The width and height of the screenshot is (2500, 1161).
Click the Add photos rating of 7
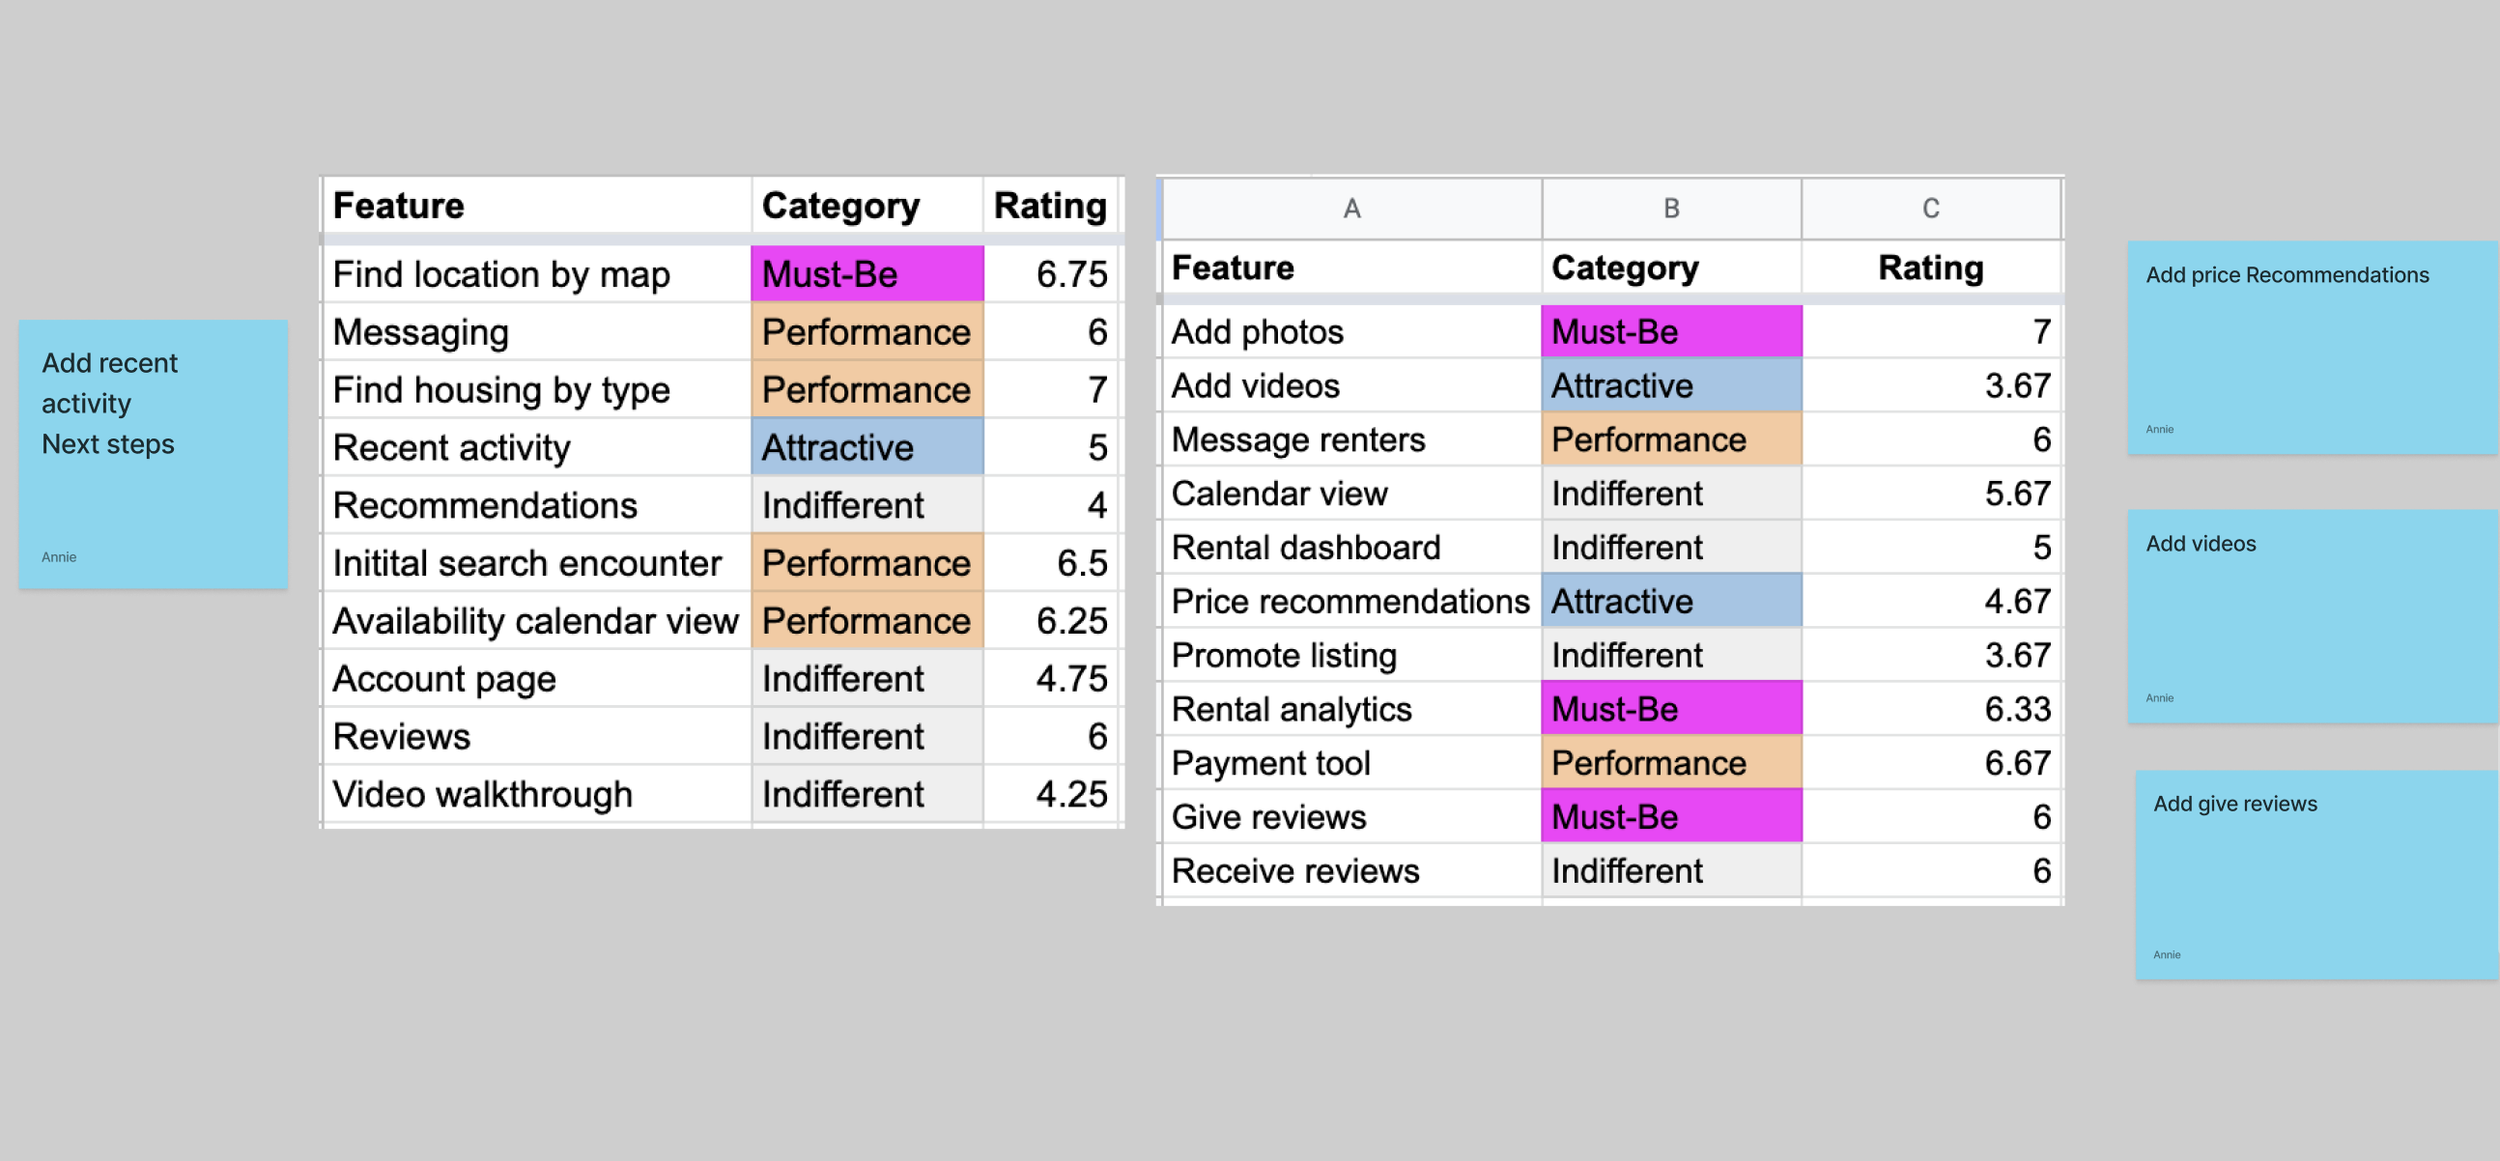(1930, 332)
